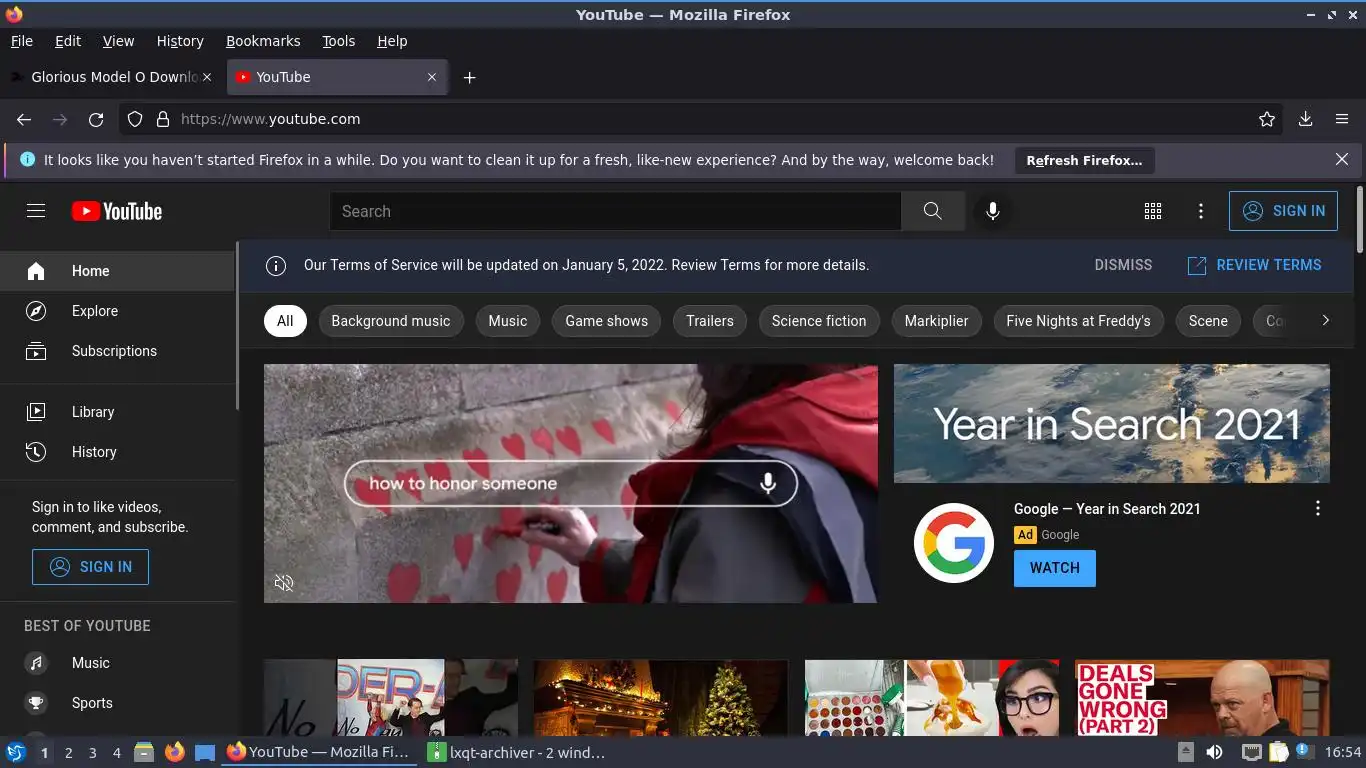Select the Music filter chip
This screenshot has height=768, width=1366.
pyautogui.click(x=508, y=321)
